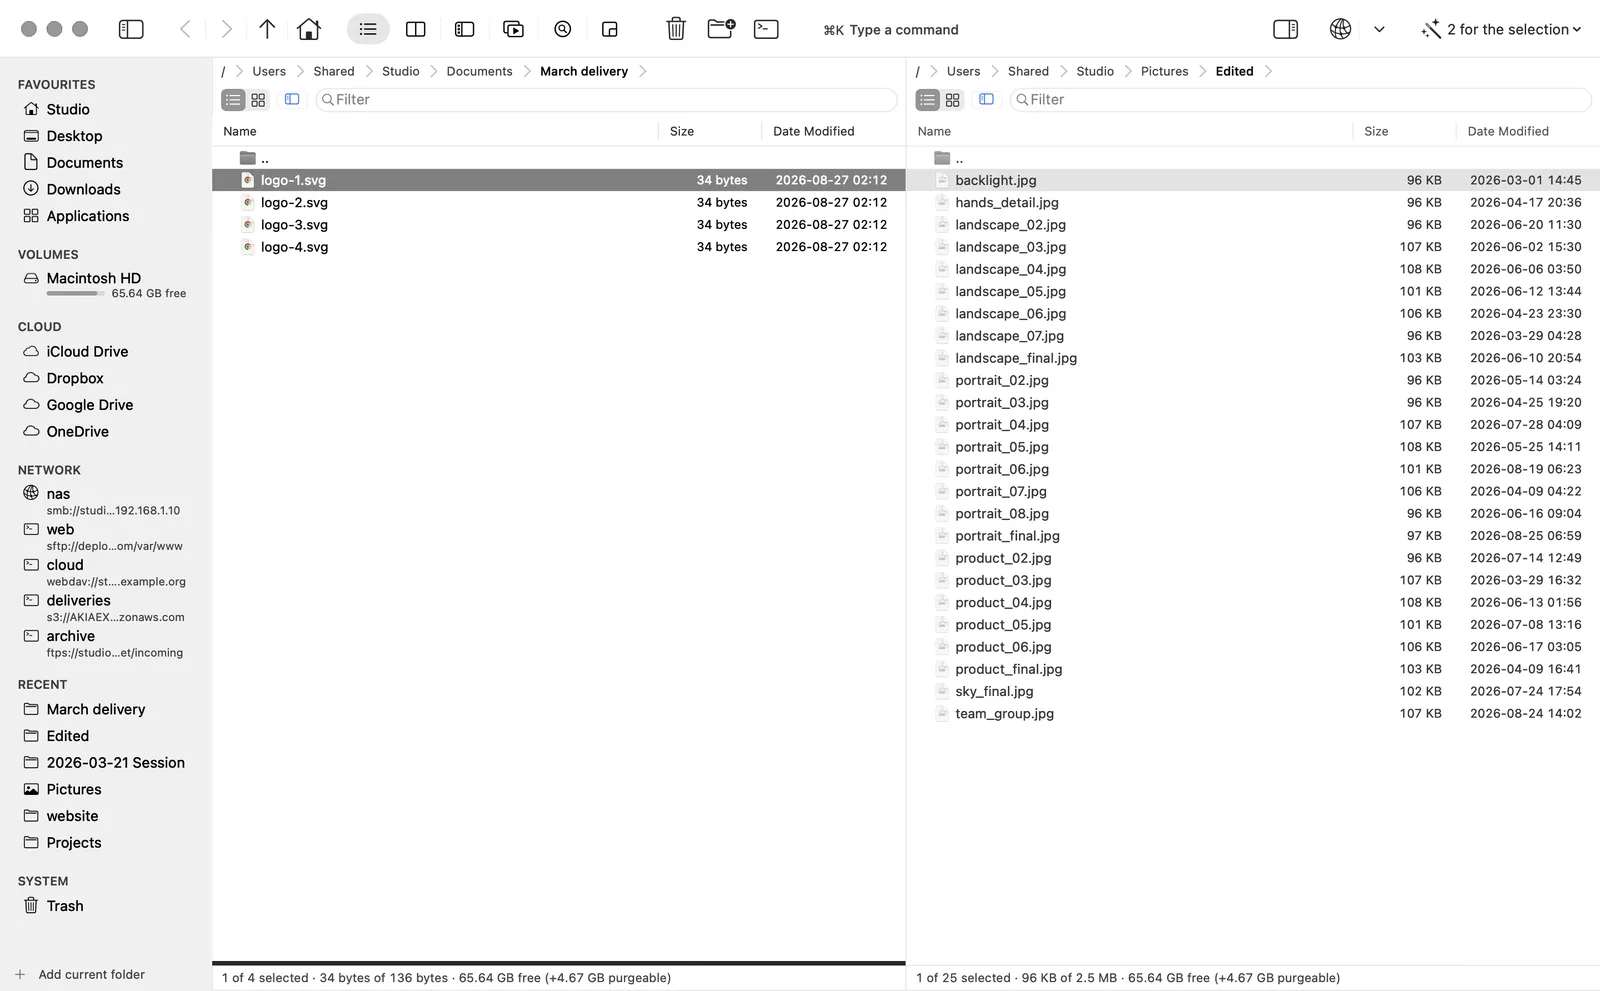Open Applications in Favourites sidebar

click(x=88, y=216)
